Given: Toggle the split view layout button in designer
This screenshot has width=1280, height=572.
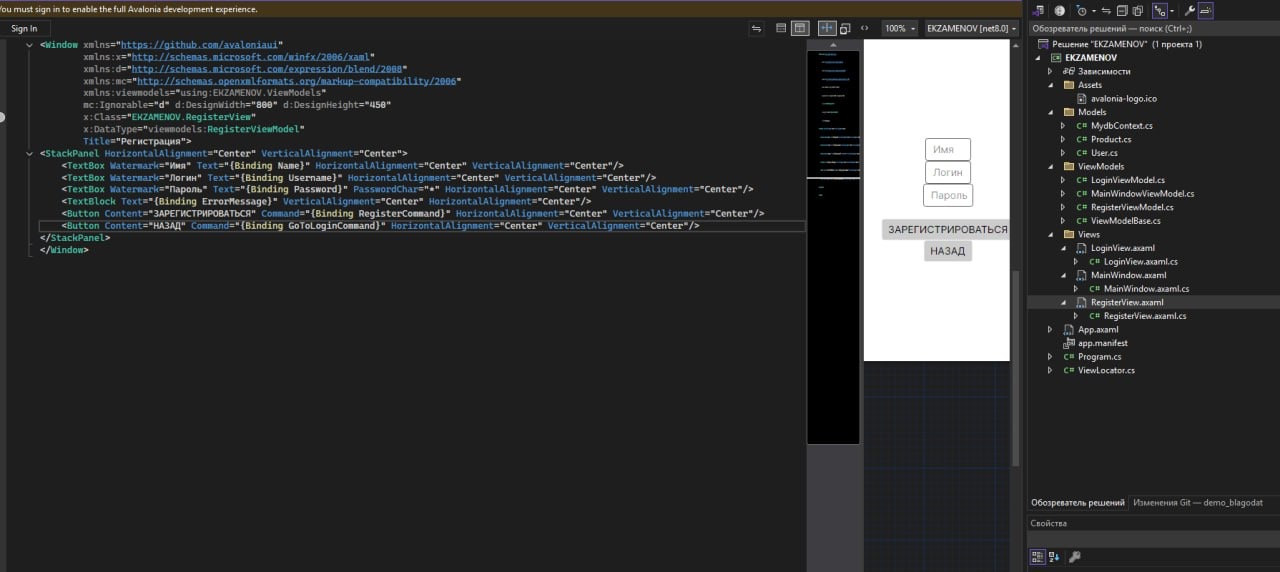Looking at the screenshot, I should click(x=799, y=29).
